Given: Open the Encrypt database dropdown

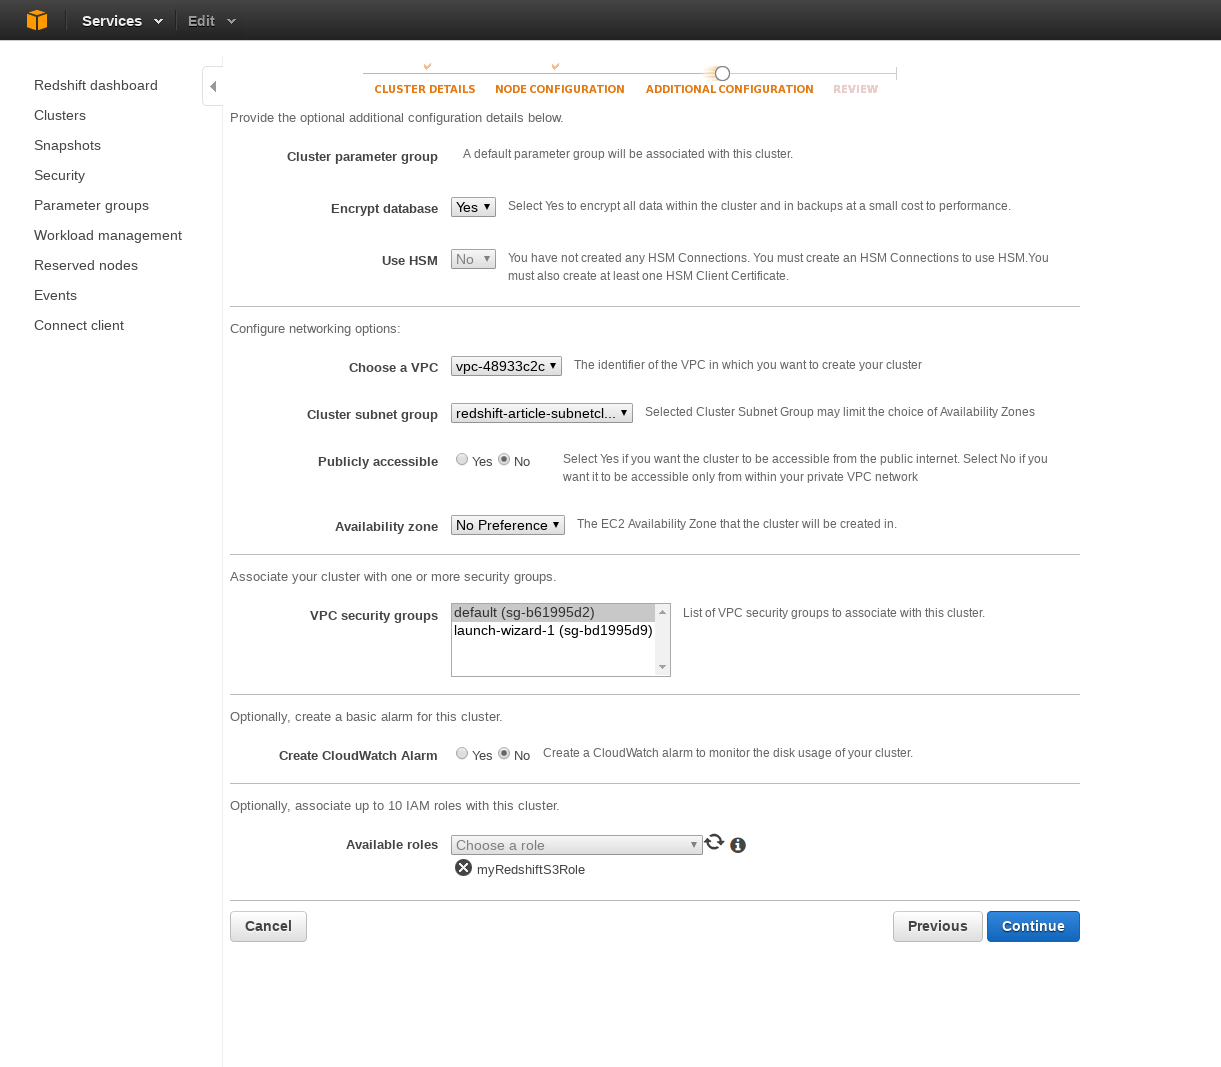Looking at the screenshot, I should pyautogui.click(x=473, y=207).
